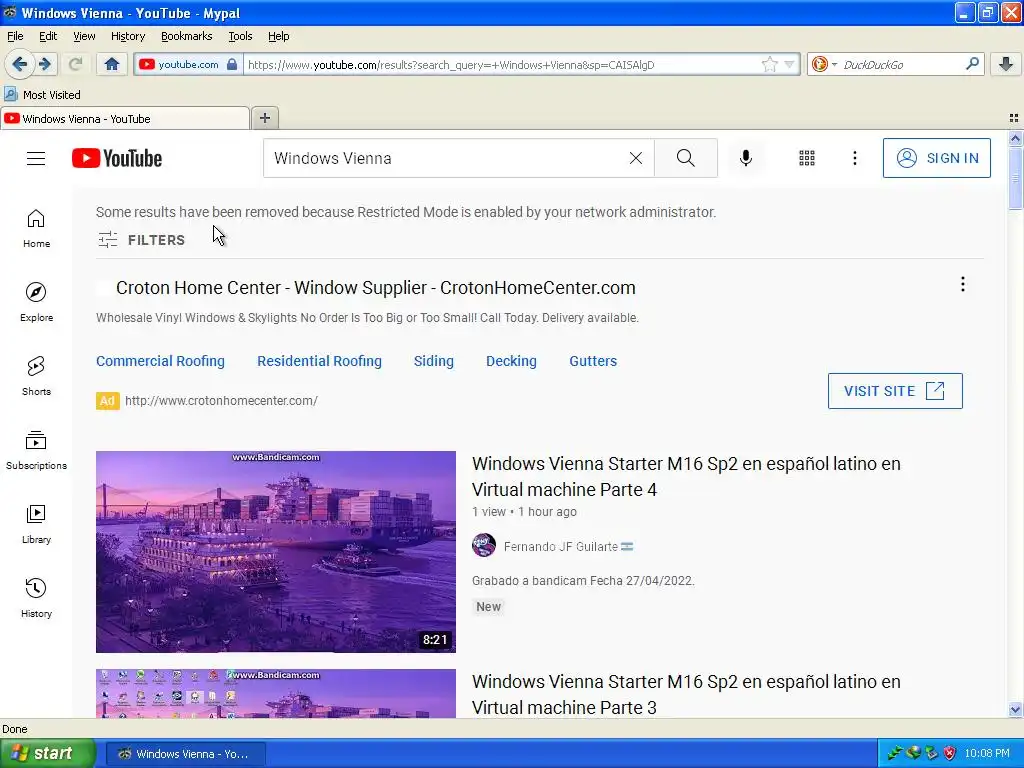The image size is (1024, 768).
Task: Open the YouTube apps grid icon
Action: pos(807,158)
